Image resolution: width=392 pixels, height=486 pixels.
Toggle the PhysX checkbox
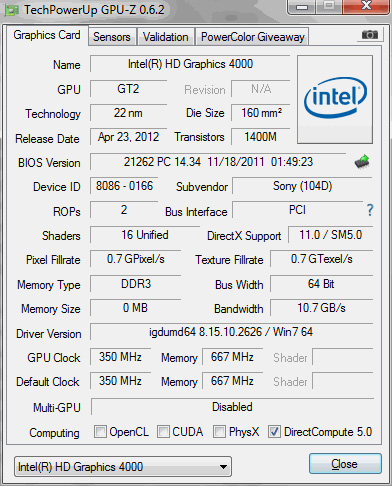(x=219, y=431)
